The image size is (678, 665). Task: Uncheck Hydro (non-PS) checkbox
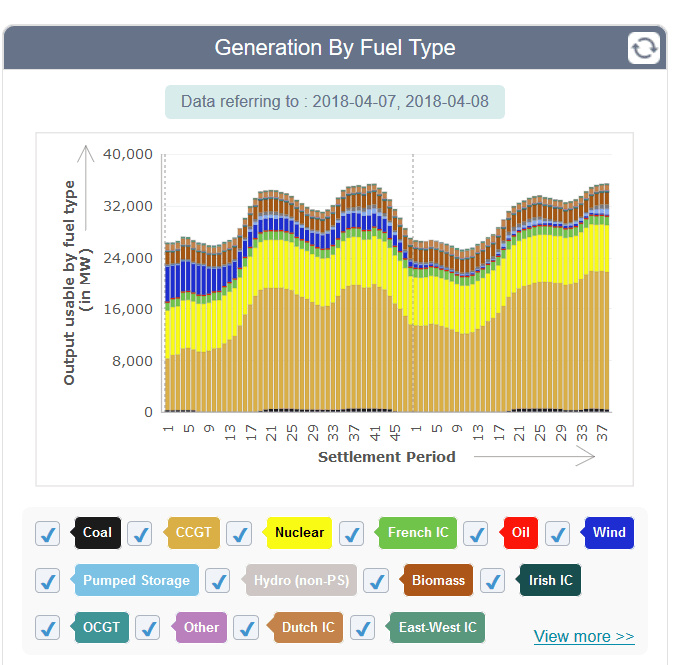click(x=218, y=581)
